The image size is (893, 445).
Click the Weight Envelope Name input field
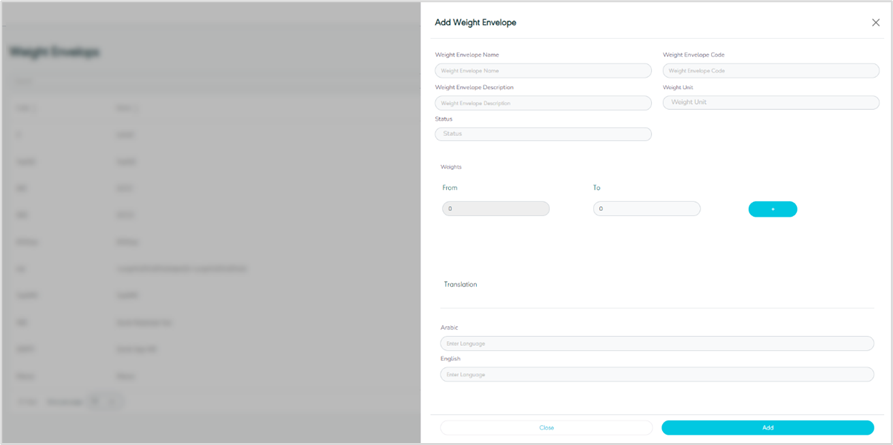(543, 71)
